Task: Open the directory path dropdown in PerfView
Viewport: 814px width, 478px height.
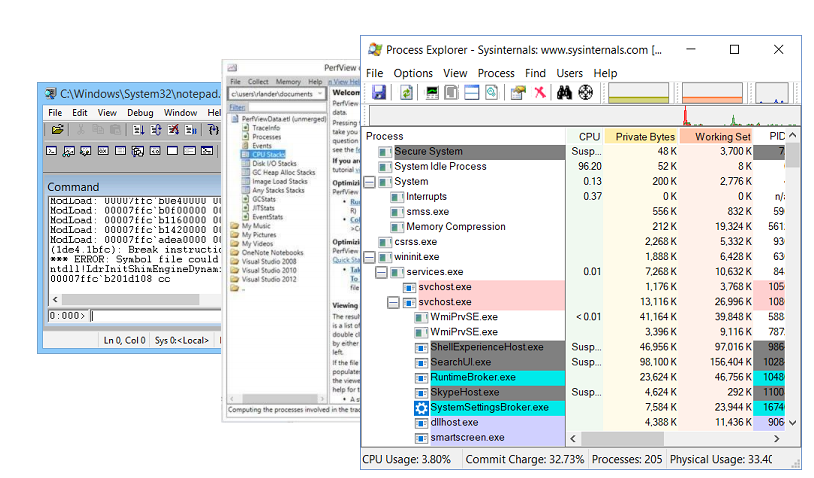Action: (x=320, y=93)
